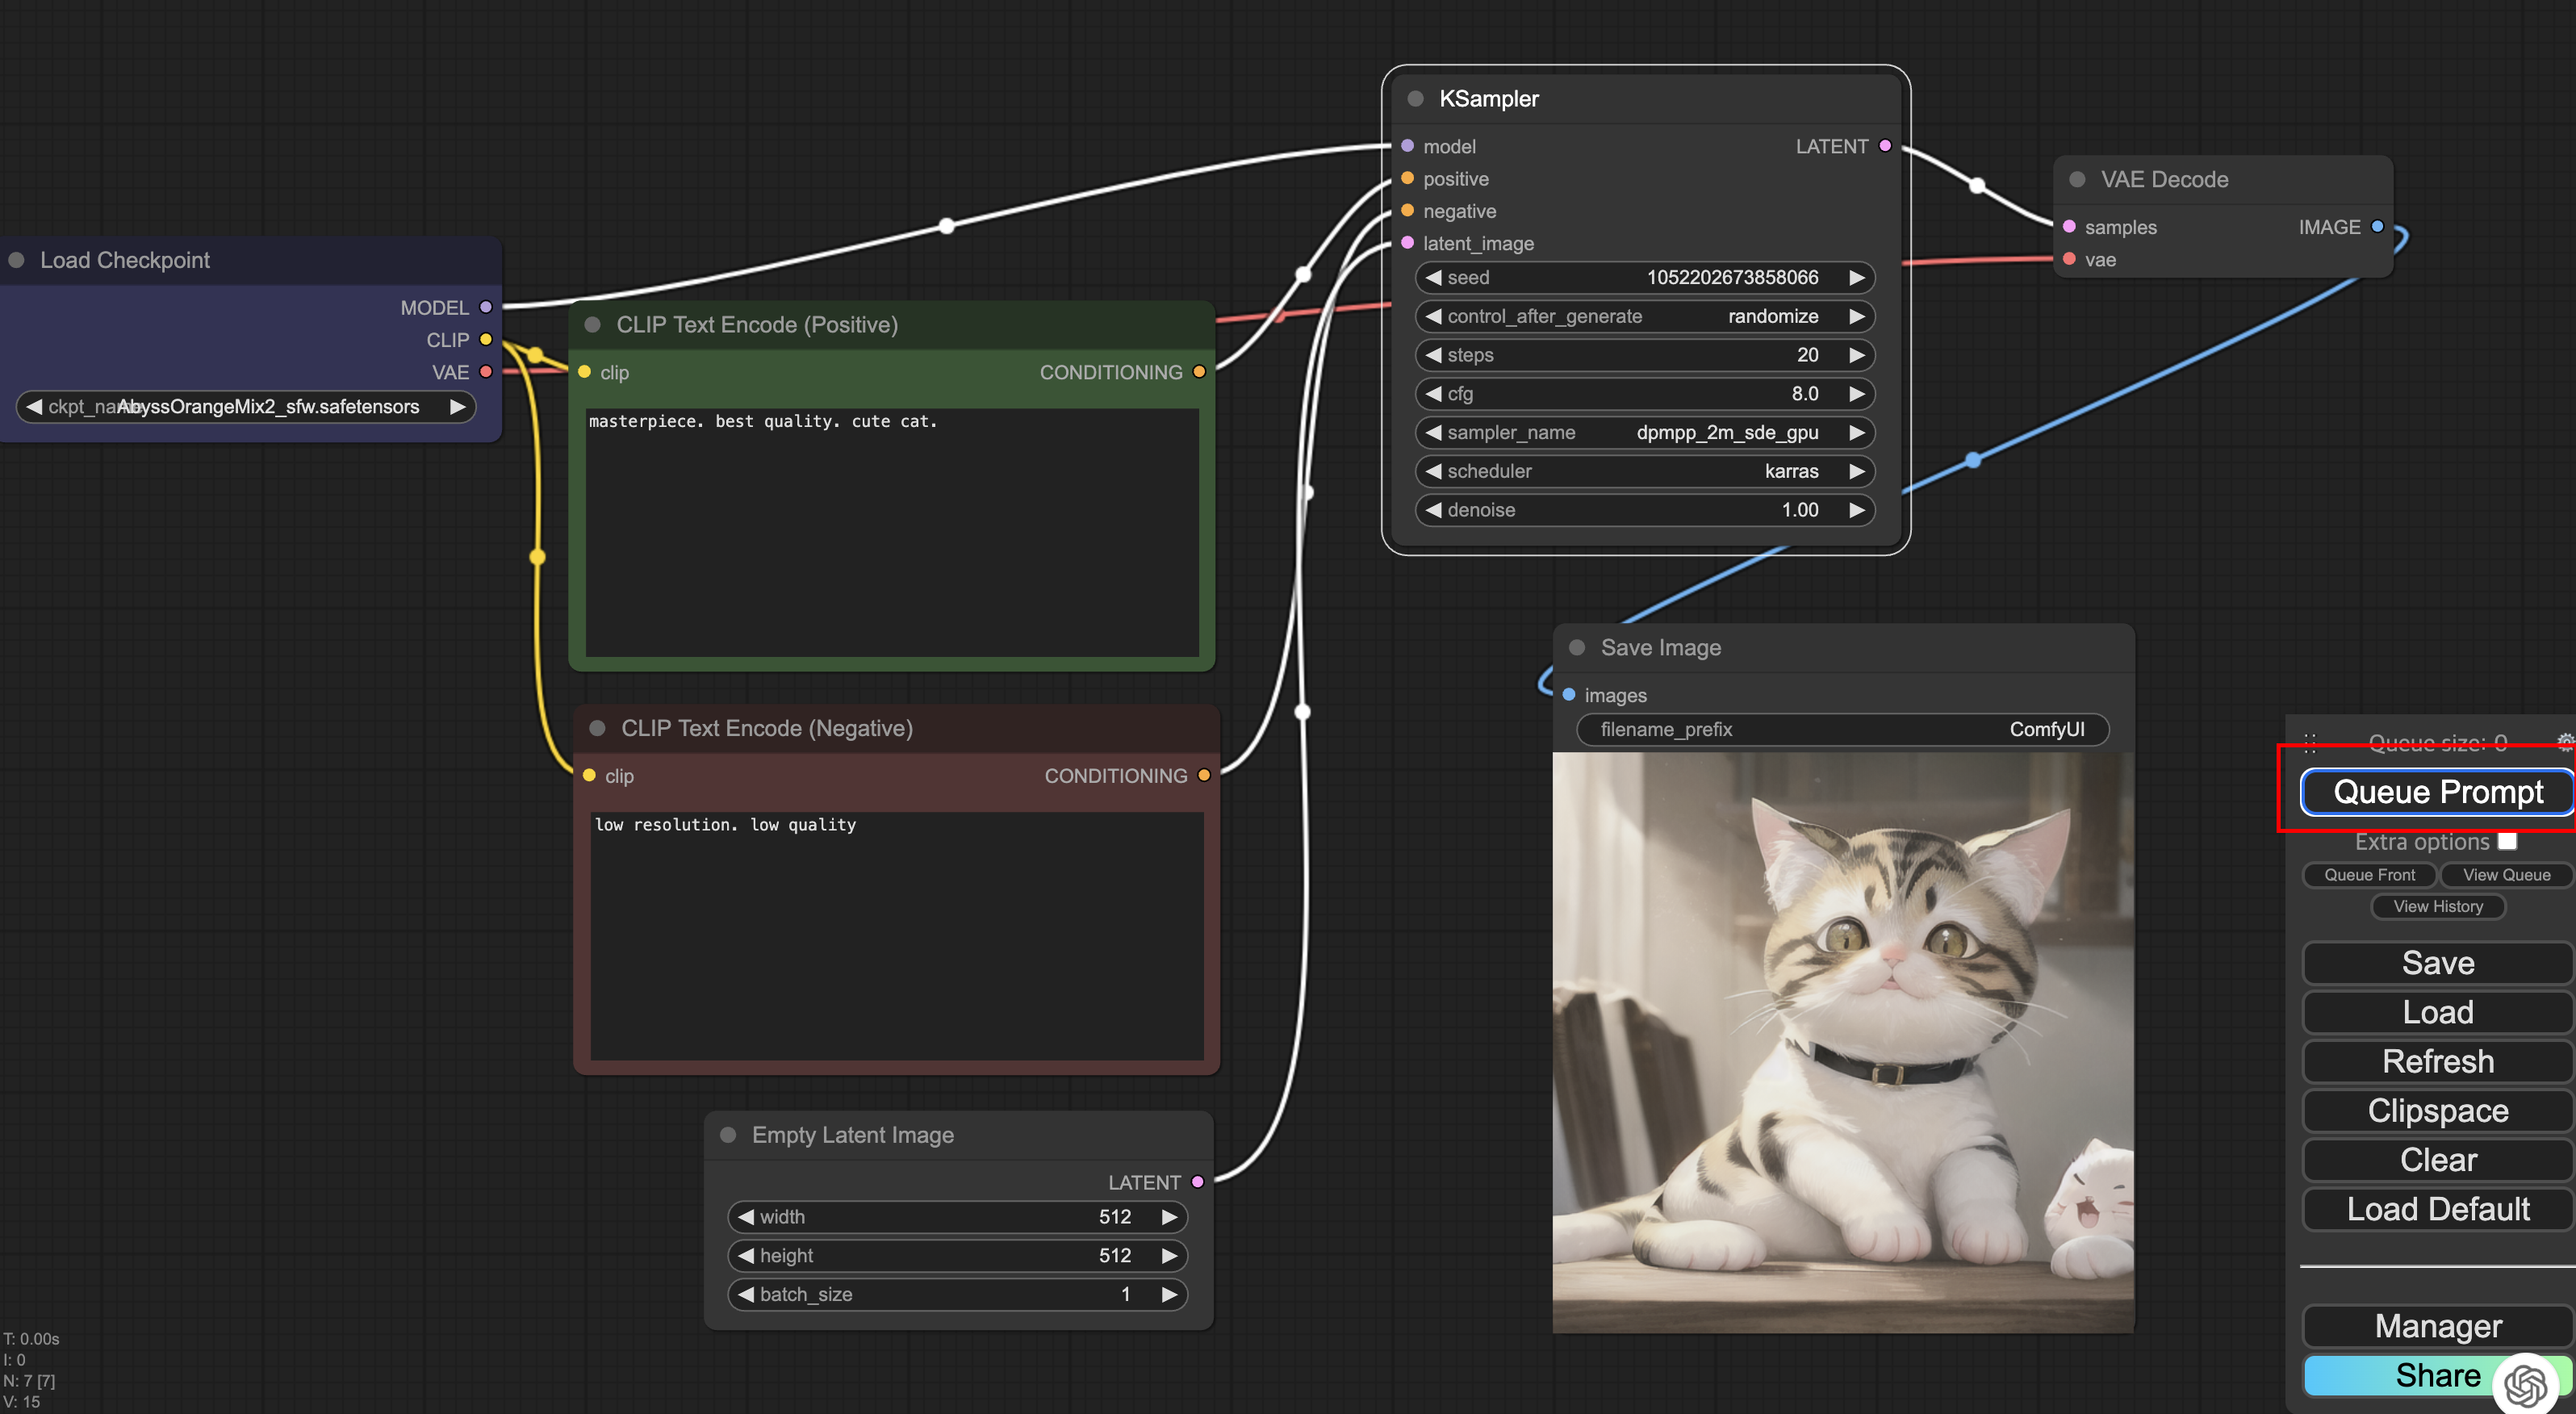Collapse the Empty Latent Image node dot
Viewport: 2576px width, 1414px height.
coord(728,1134)
